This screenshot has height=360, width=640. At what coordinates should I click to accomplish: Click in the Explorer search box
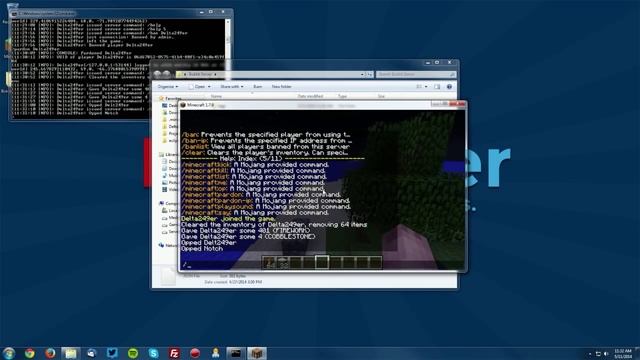pyautogui.click(x=416, y=74)
